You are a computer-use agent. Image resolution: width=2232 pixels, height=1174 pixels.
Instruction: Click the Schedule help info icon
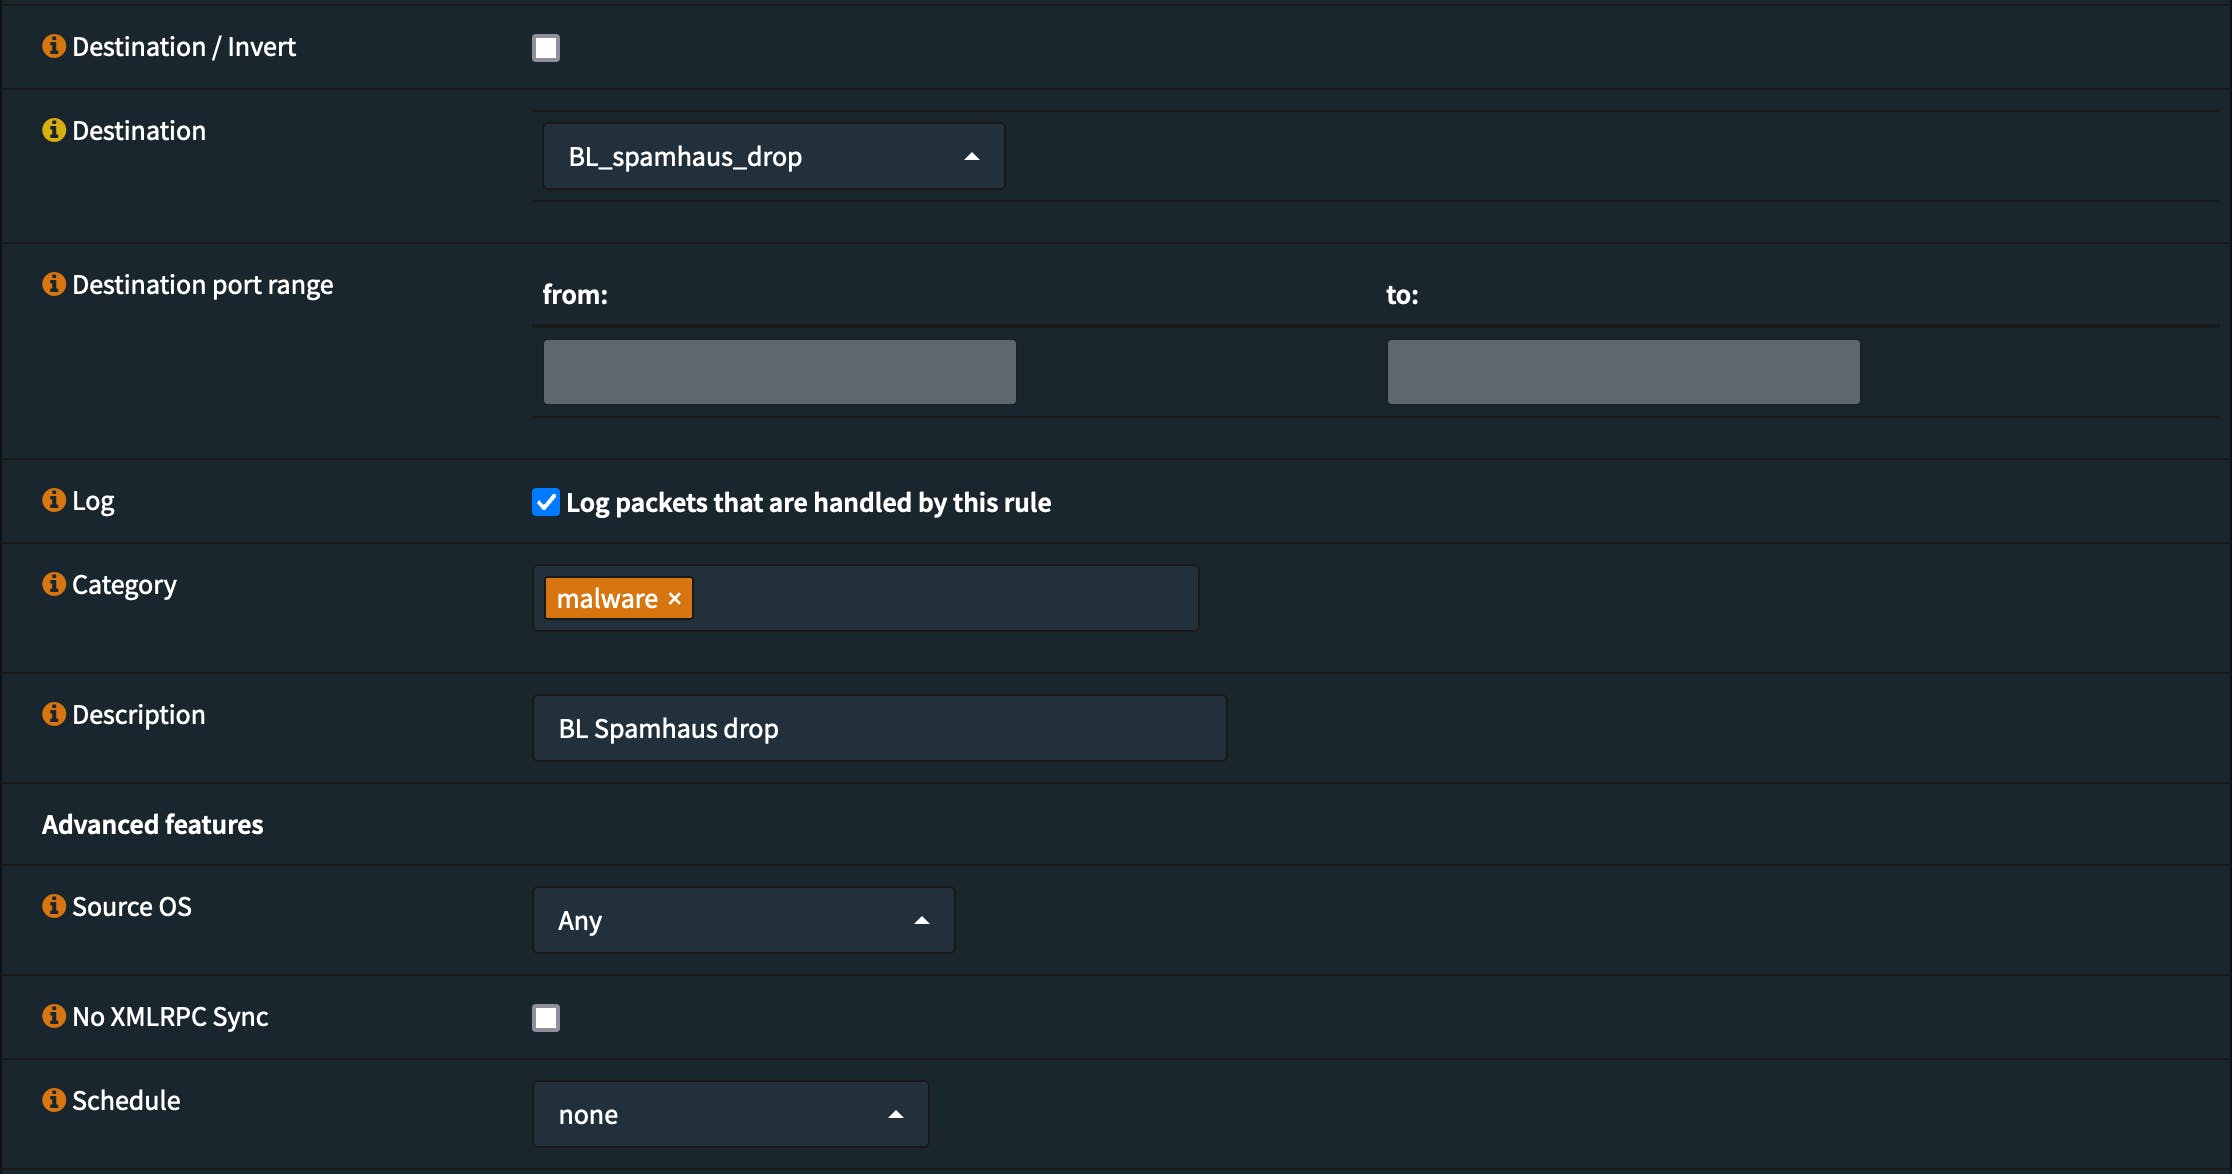[x=54, y=1100]
